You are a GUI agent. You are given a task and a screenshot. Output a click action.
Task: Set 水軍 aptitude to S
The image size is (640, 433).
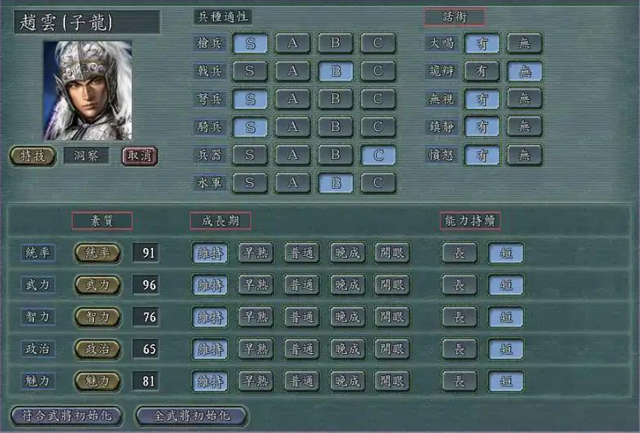point(250,183)
